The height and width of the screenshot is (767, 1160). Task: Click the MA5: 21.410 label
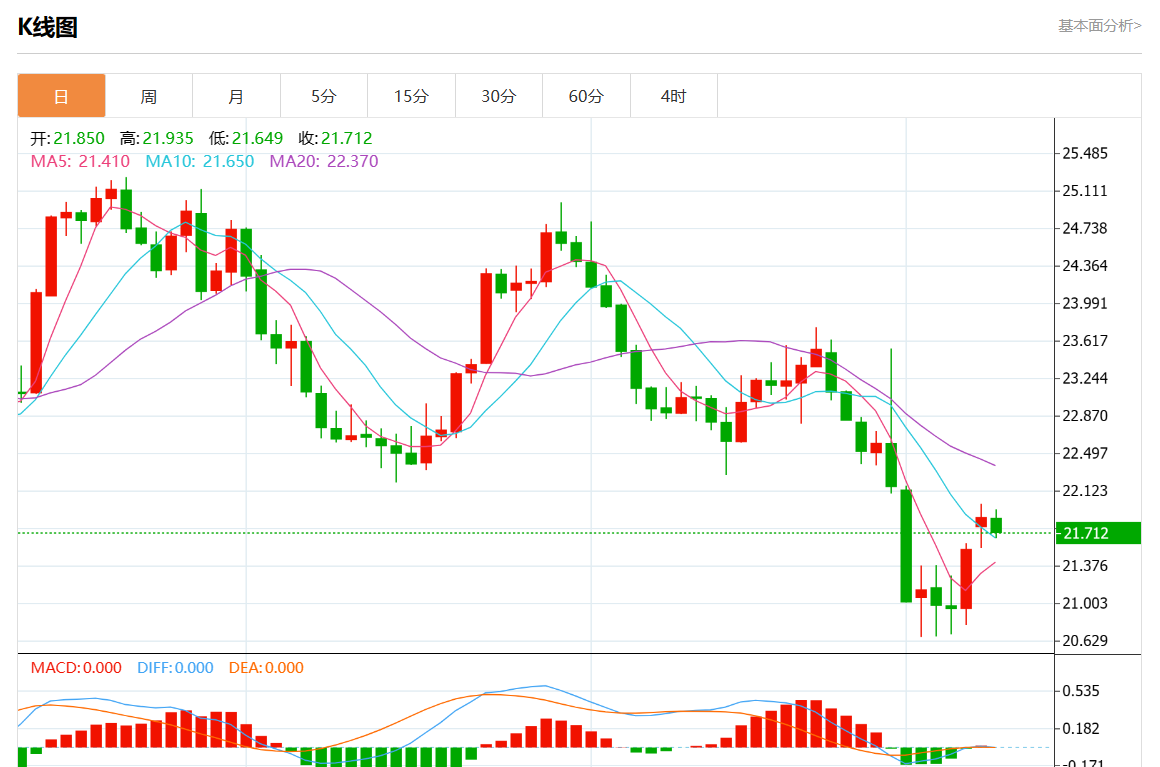[x=80, y=161]
